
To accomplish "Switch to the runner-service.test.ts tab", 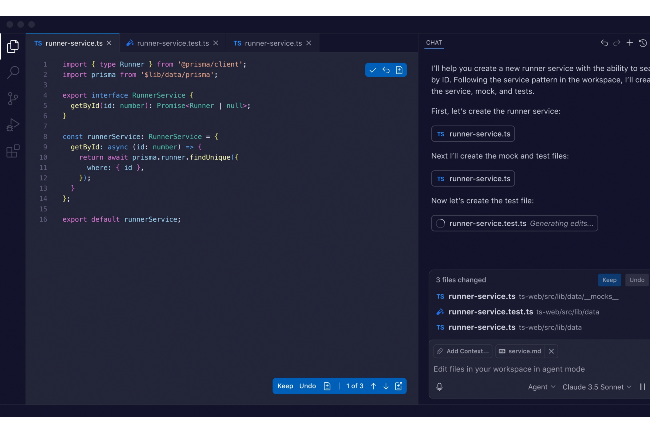I will click(x=172, y=43).
